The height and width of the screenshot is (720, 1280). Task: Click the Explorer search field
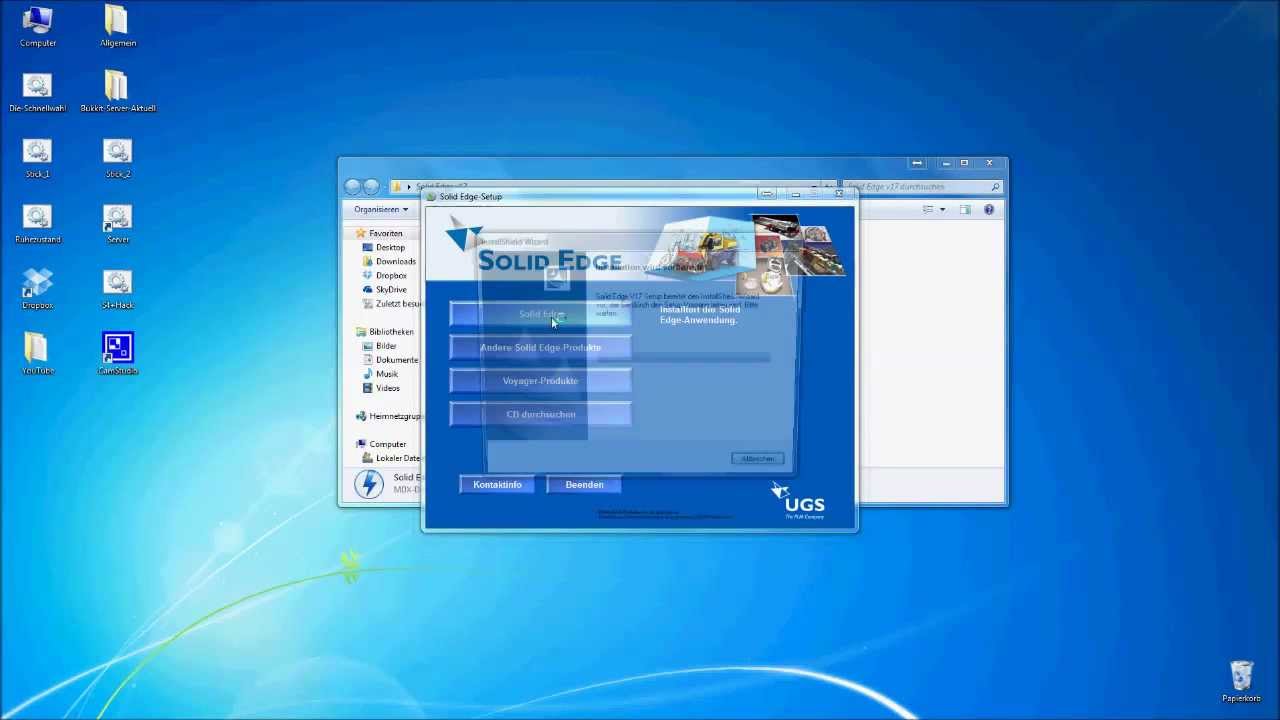(922, 187)
